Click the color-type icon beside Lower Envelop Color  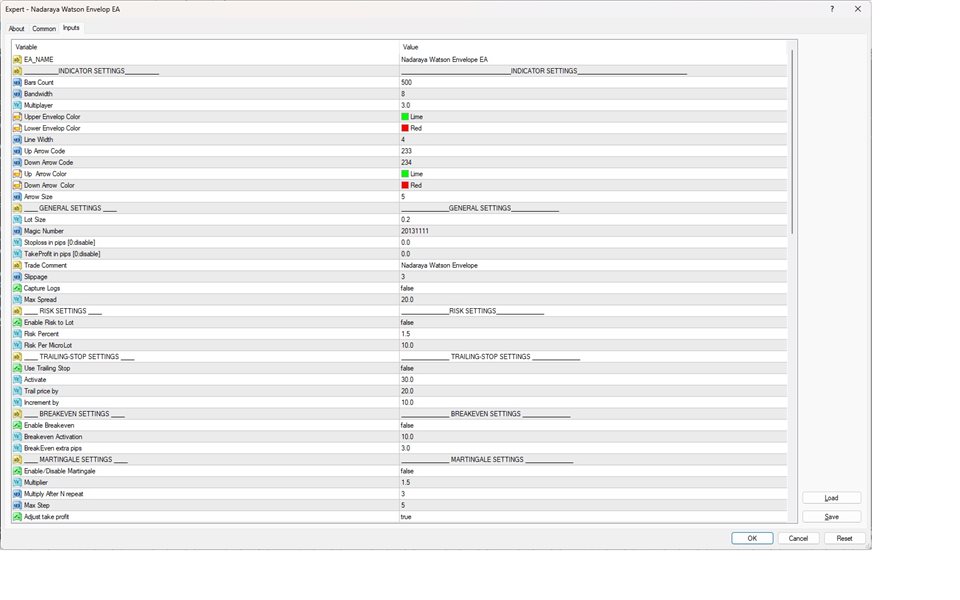(x=17, y=128)
